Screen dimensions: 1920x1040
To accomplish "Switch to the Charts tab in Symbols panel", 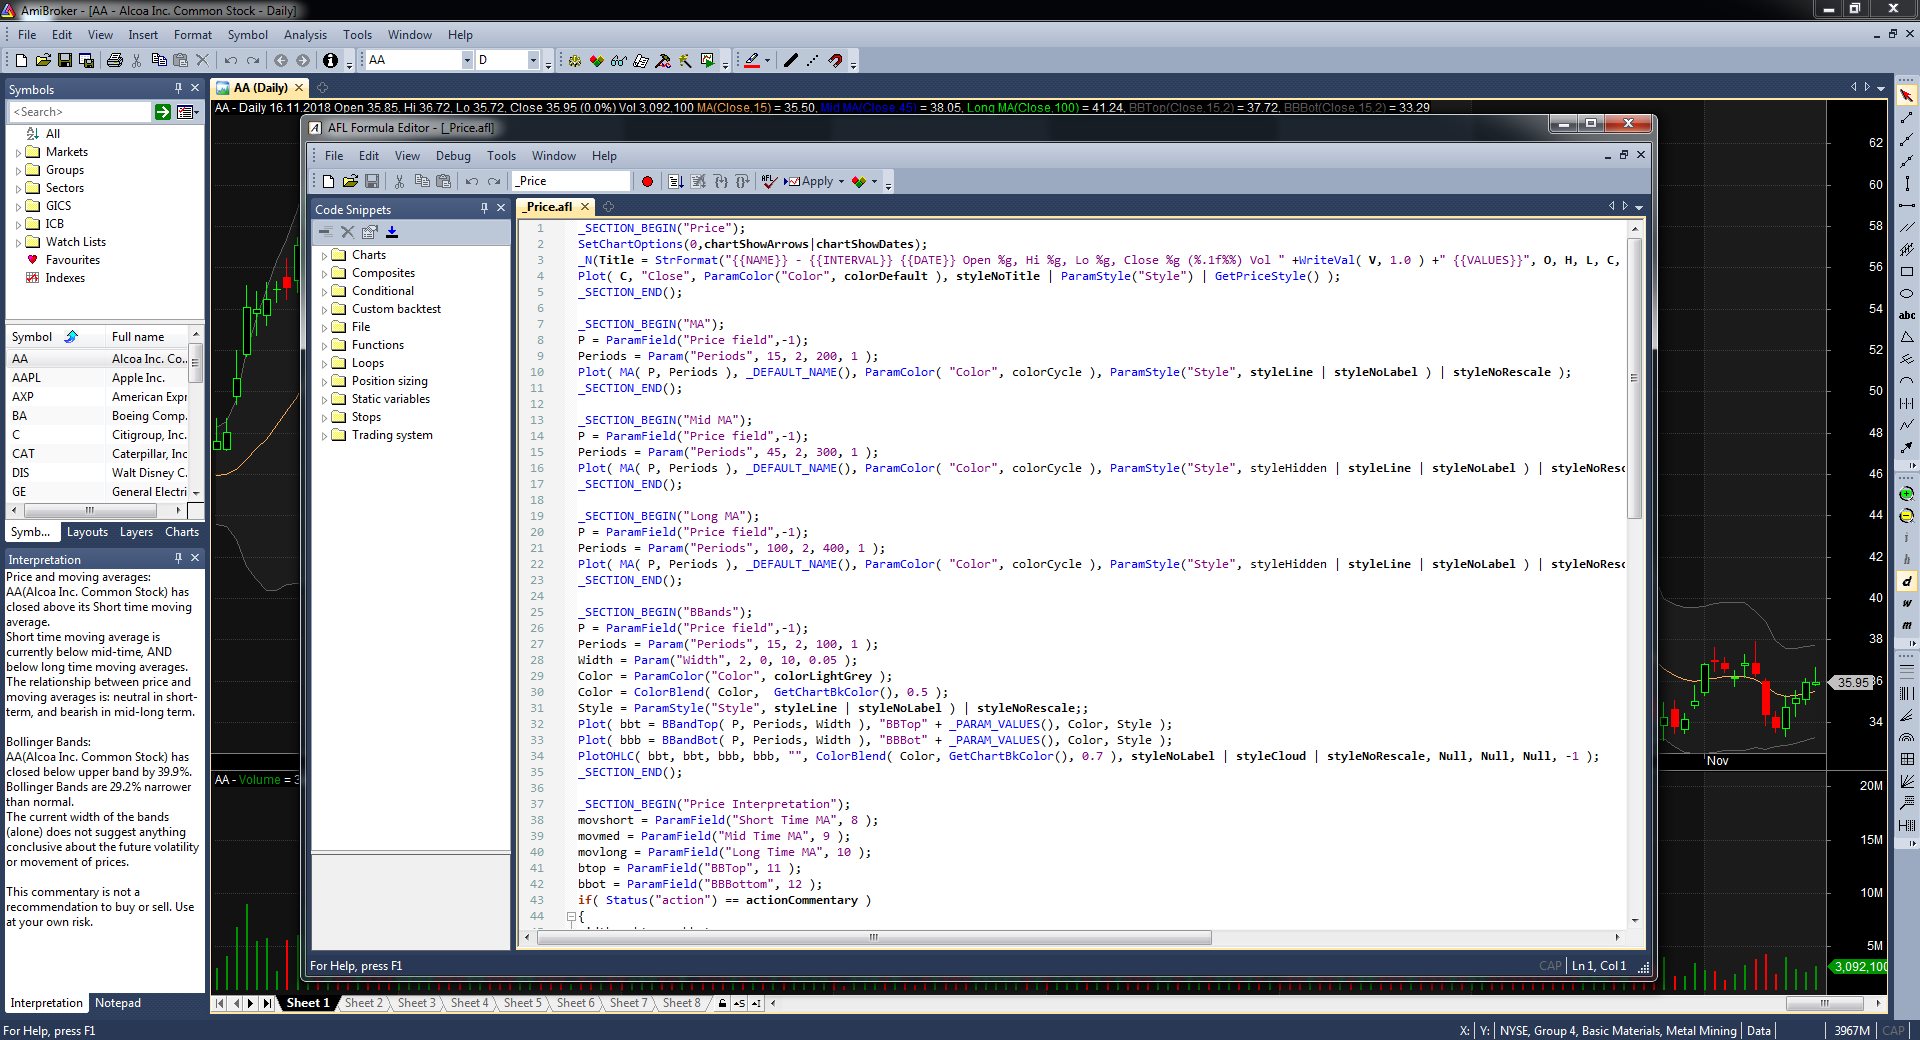I will 182,532.
